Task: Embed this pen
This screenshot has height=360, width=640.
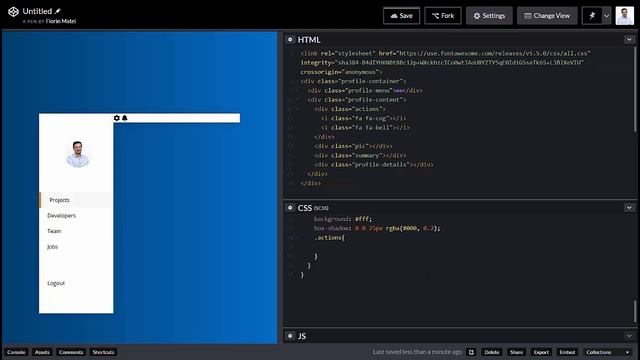Action: tap(567, 352)
